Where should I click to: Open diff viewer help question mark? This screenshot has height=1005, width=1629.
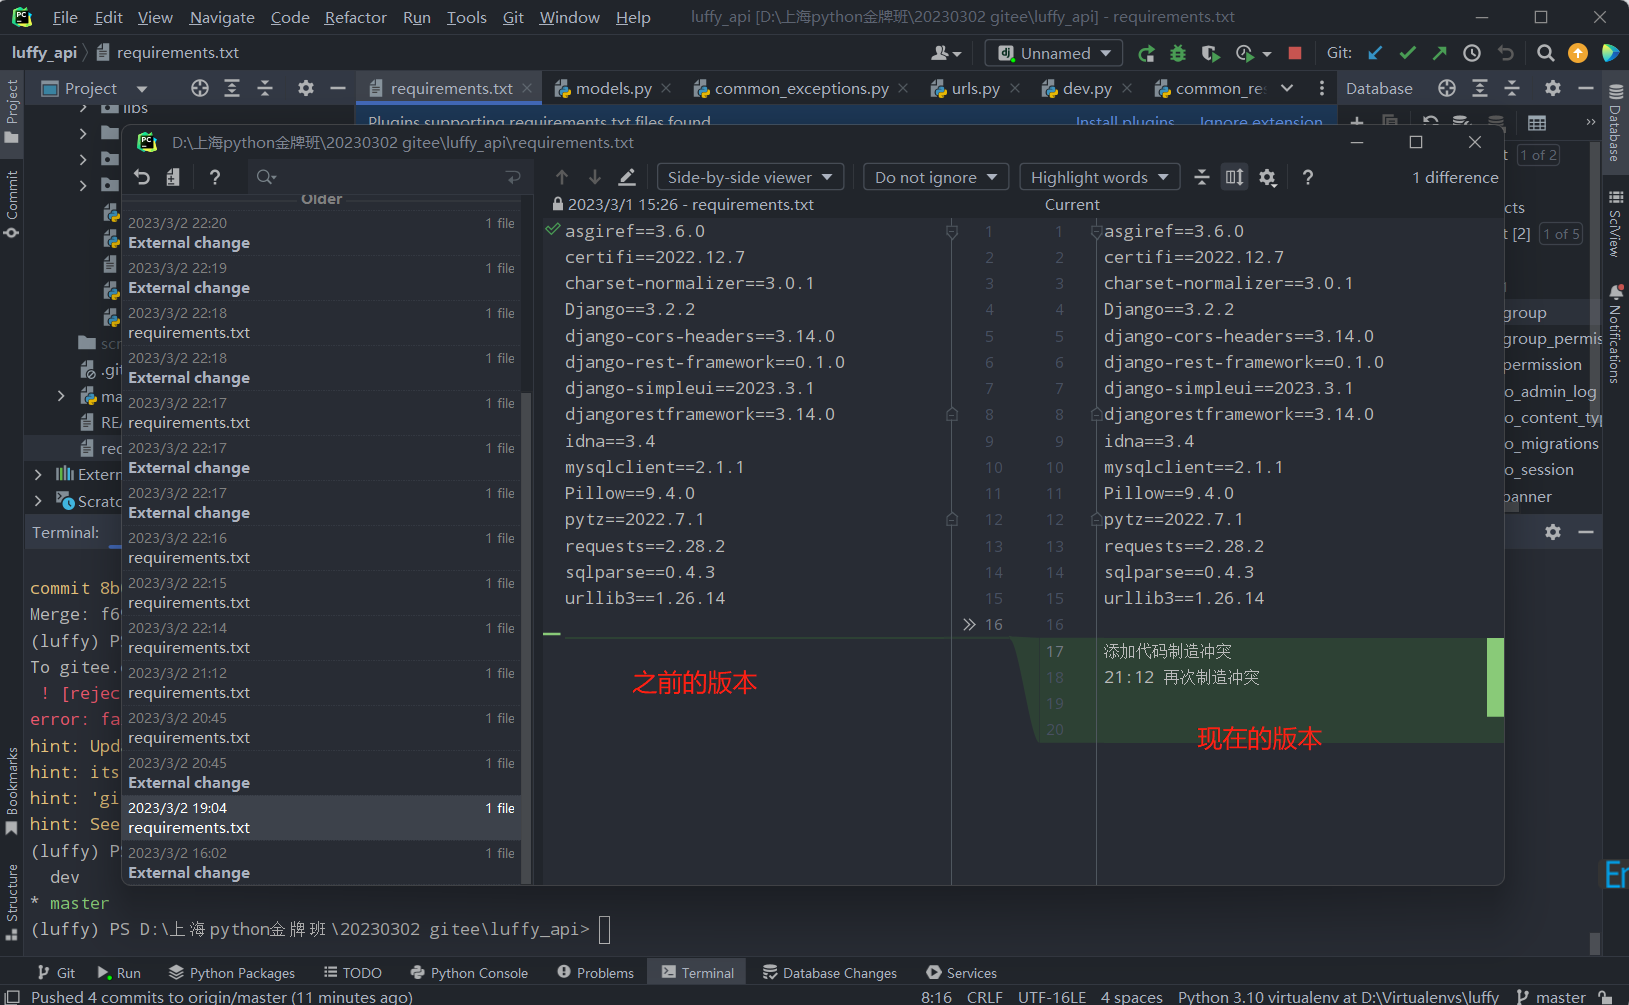click(x=1308, y=177)
